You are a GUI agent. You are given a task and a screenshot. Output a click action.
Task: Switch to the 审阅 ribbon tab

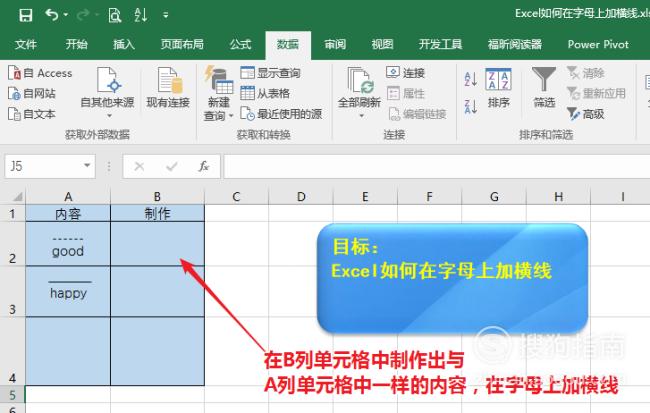[x=335, y=44]
